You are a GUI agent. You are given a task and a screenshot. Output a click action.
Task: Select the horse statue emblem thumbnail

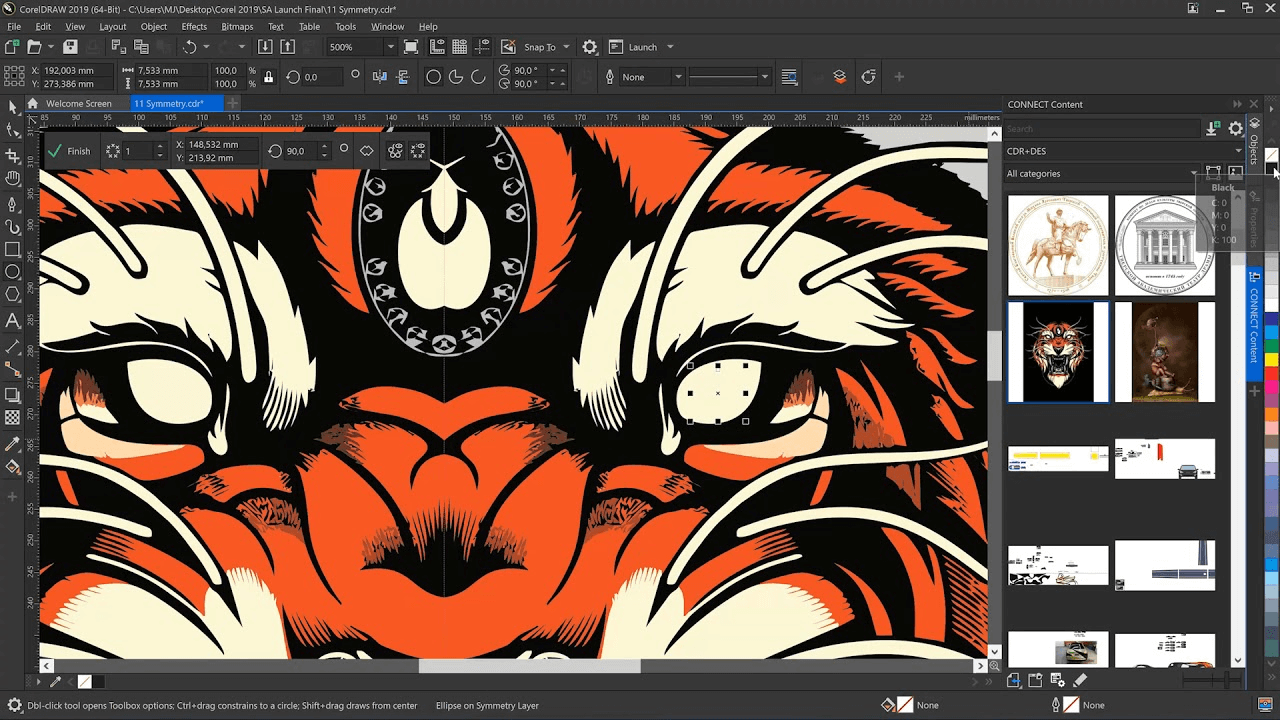point(1058,245)
